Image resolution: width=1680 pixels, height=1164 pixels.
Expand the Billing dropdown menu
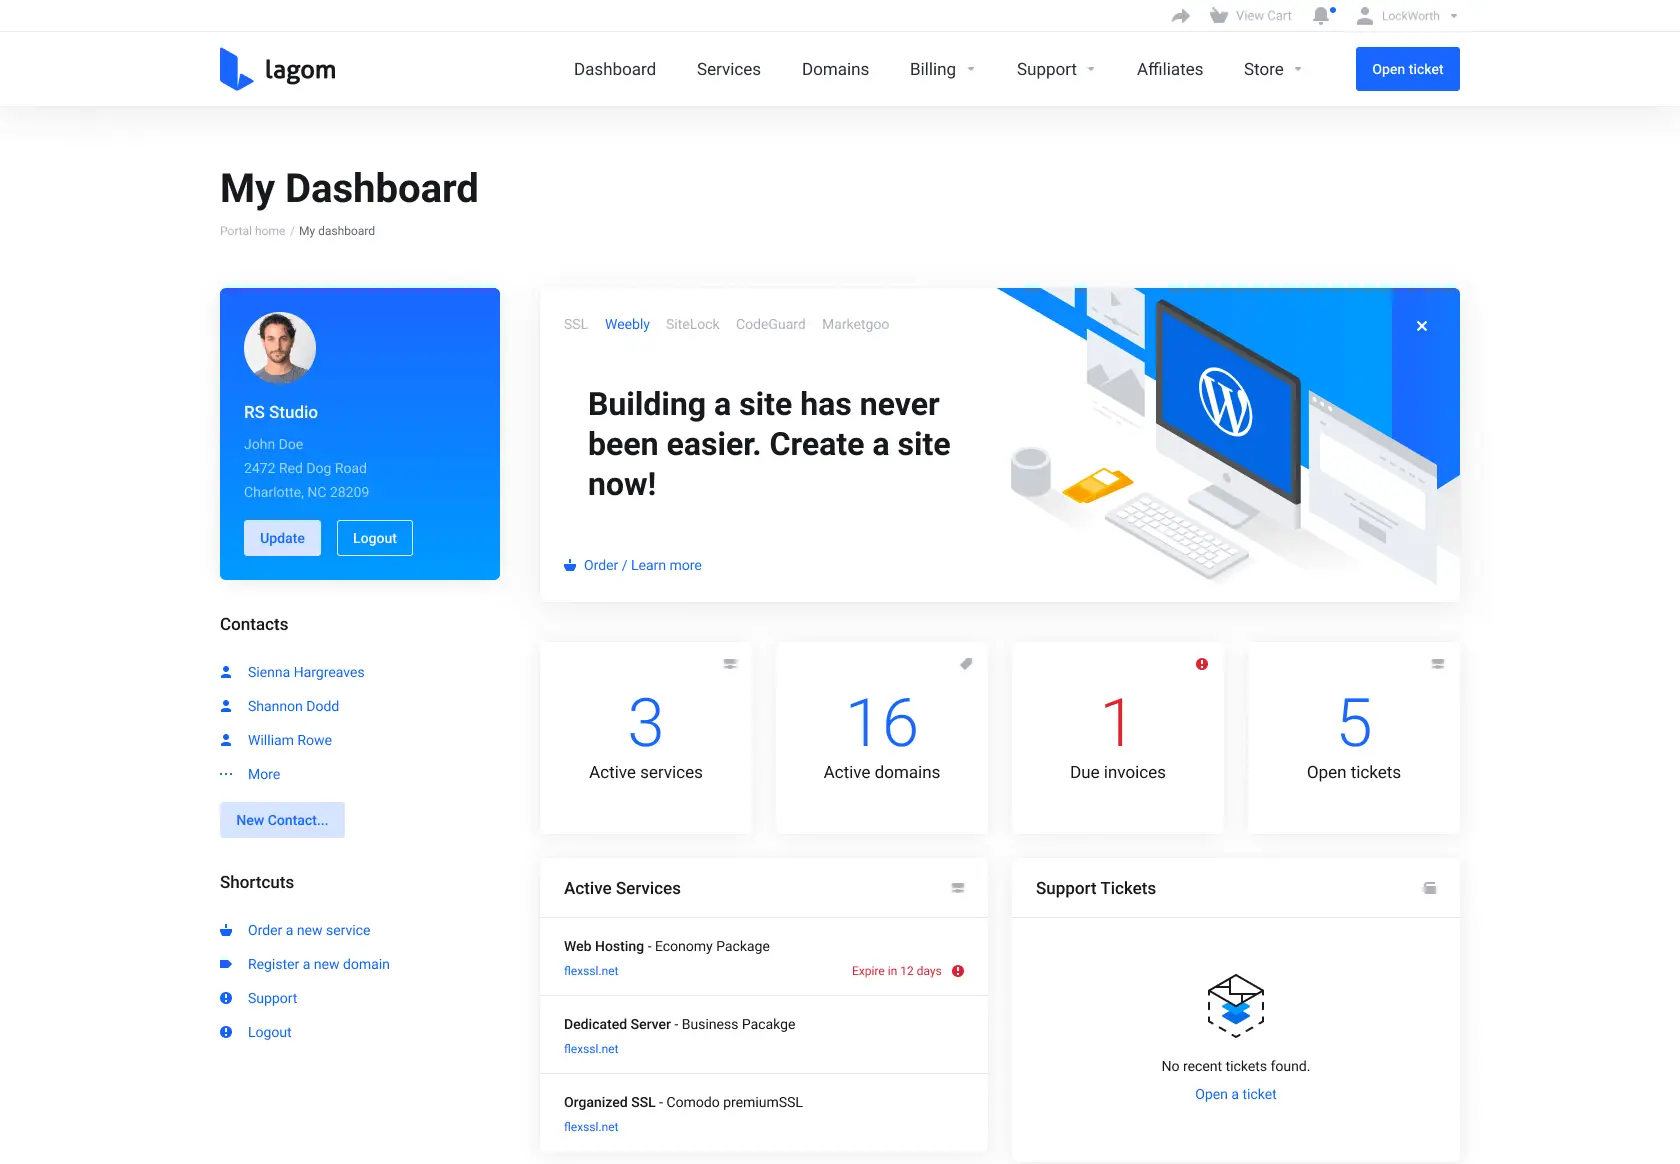[942, 69]
